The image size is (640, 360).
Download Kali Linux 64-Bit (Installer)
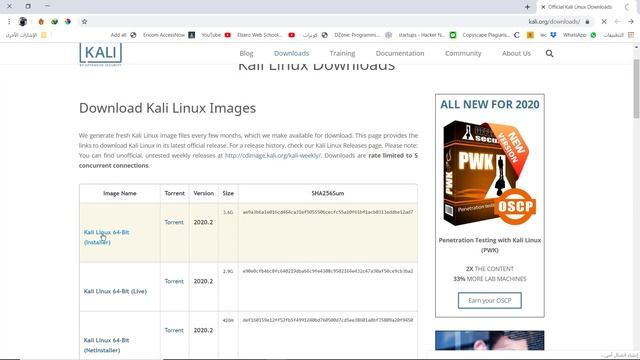(106, 237)
